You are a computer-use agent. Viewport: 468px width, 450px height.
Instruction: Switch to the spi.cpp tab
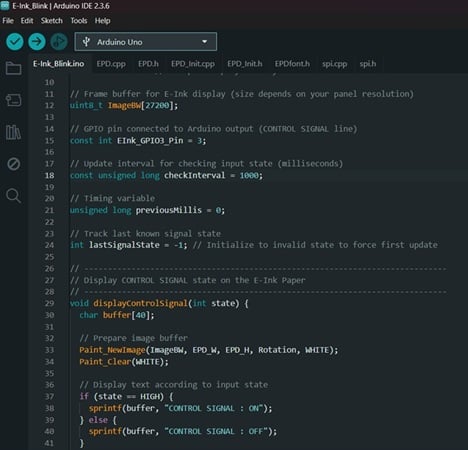pyautogui.click(x=334, y=64)
